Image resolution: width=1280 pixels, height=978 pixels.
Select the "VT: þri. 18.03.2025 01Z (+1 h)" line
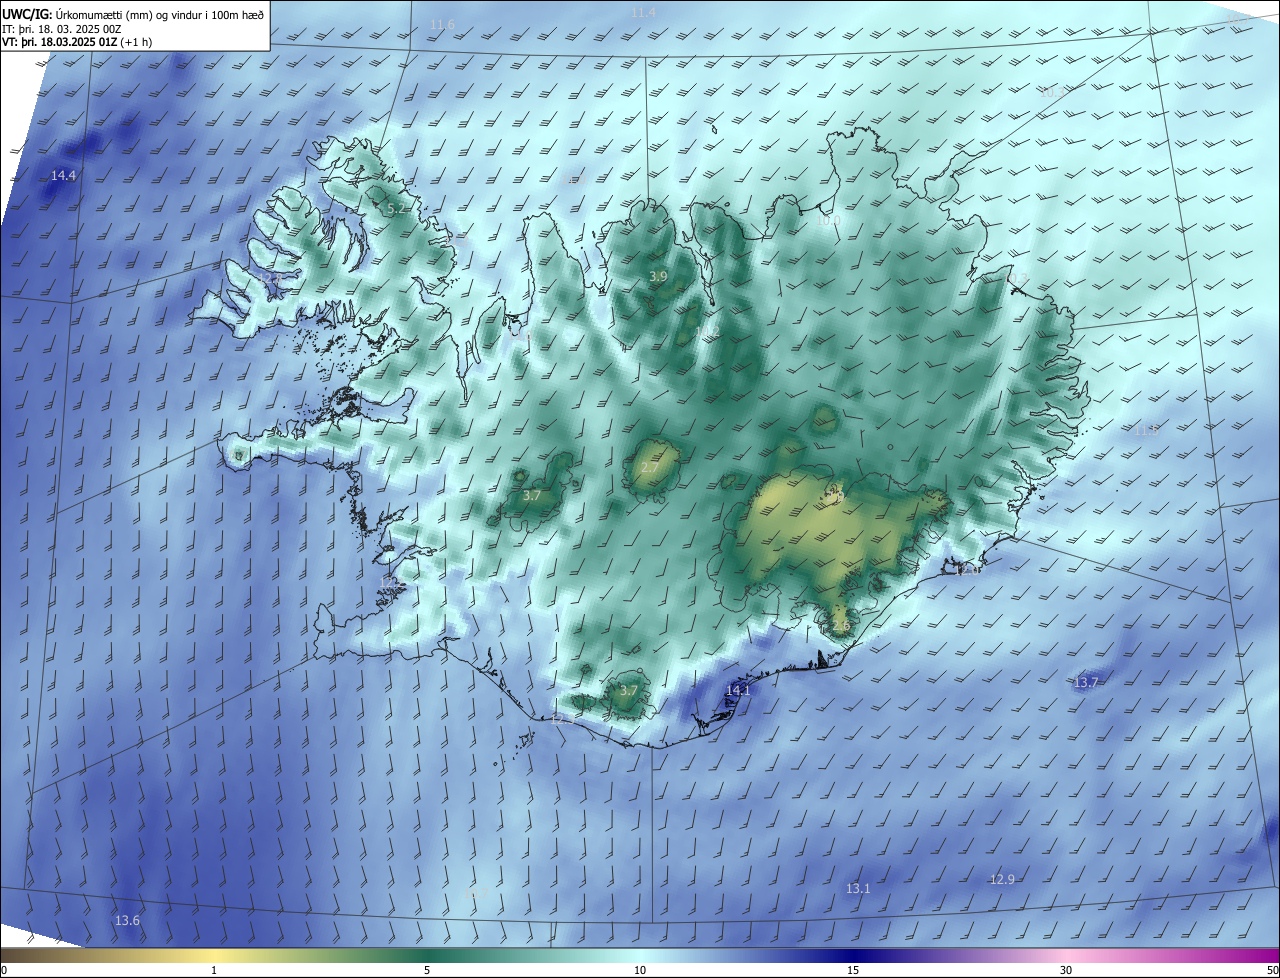[x=77, y=42]
